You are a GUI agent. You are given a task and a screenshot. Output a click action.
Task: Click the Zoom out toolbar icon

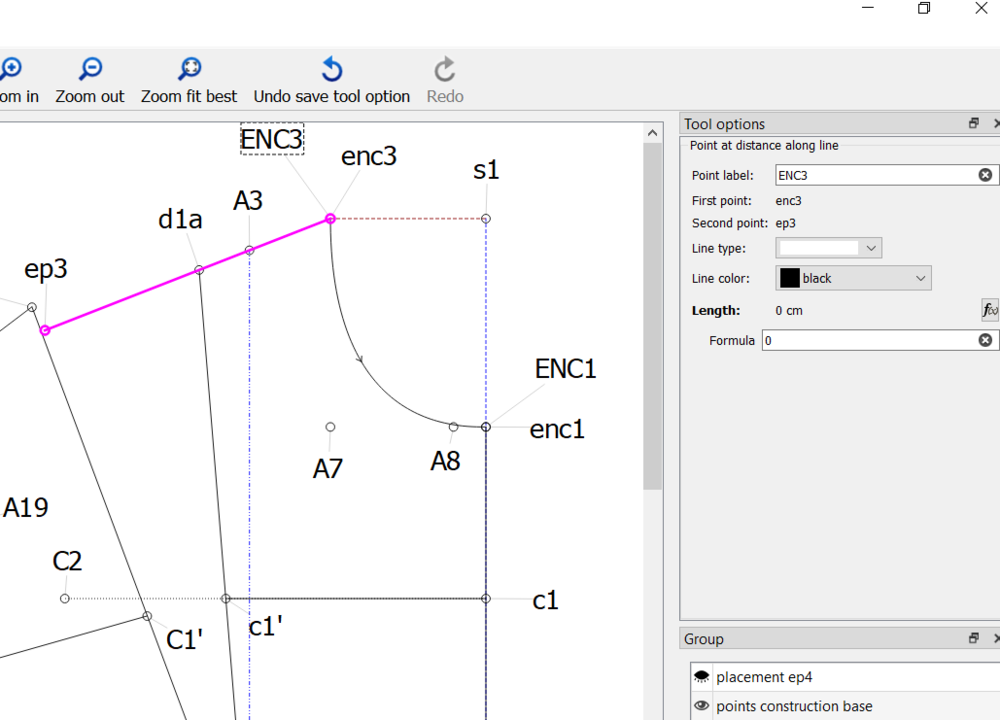[x=91, y=69]
